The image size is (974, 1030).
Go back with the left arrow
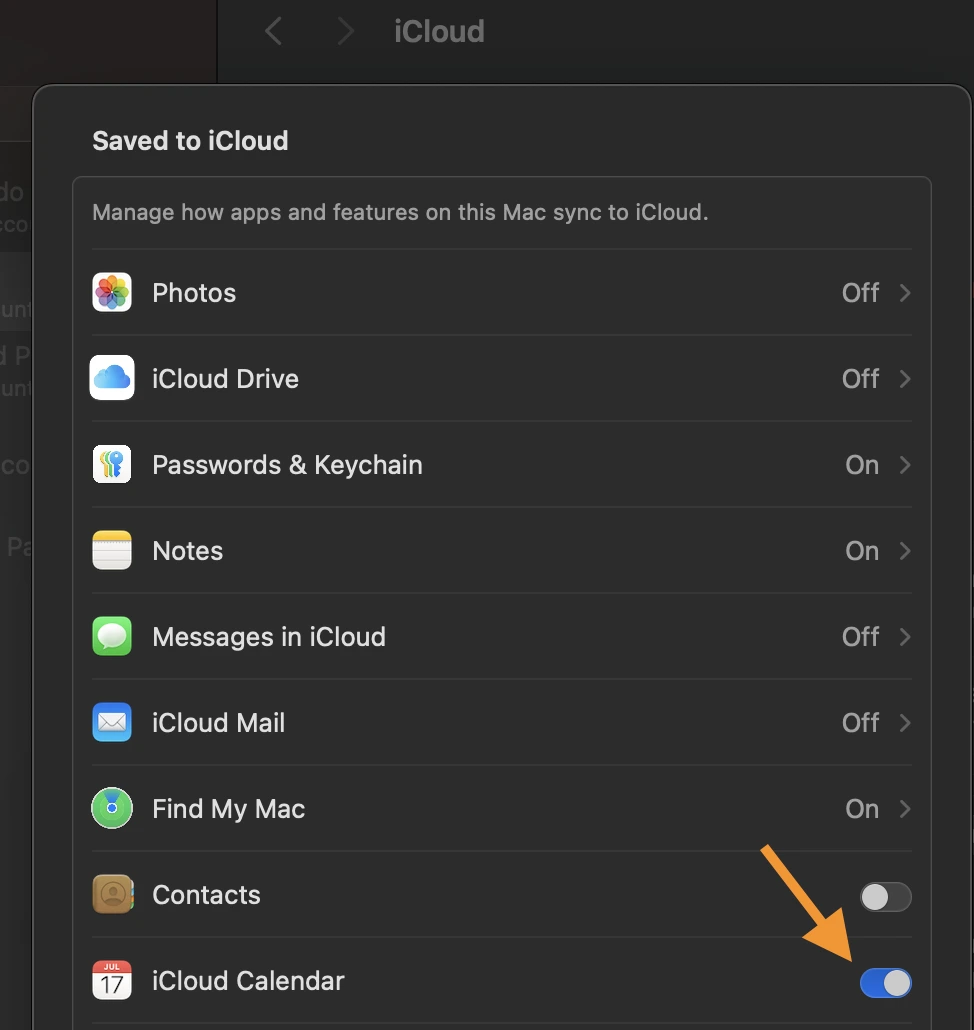pyautogui.click(x=273, y=31)
